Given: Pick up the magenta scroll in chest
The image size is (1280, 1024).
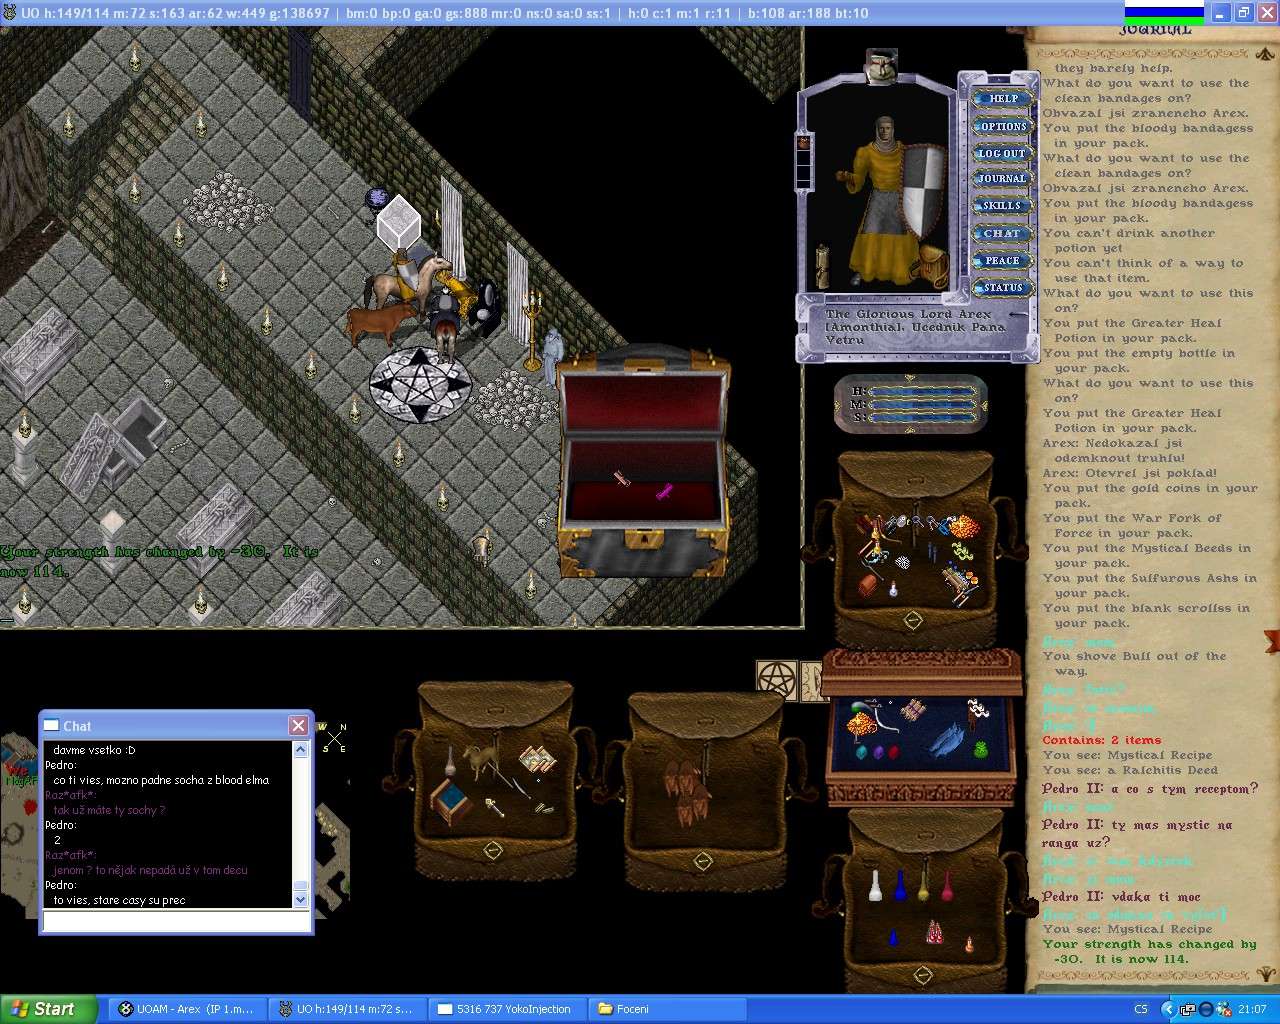Looking at the screenshot, I should coord(664,491).
